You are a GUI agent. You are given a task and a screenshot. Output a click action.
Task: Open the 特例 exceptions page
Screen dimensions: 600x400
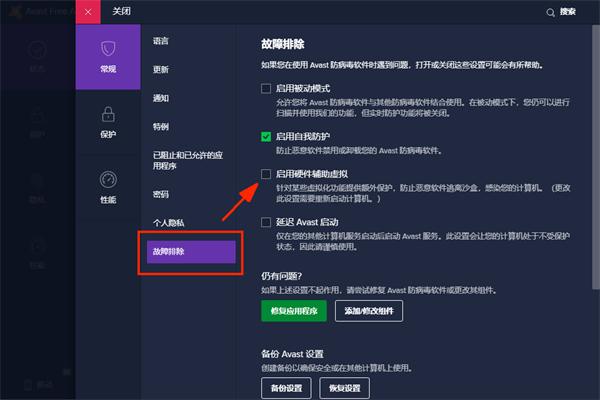coord(161,128)
